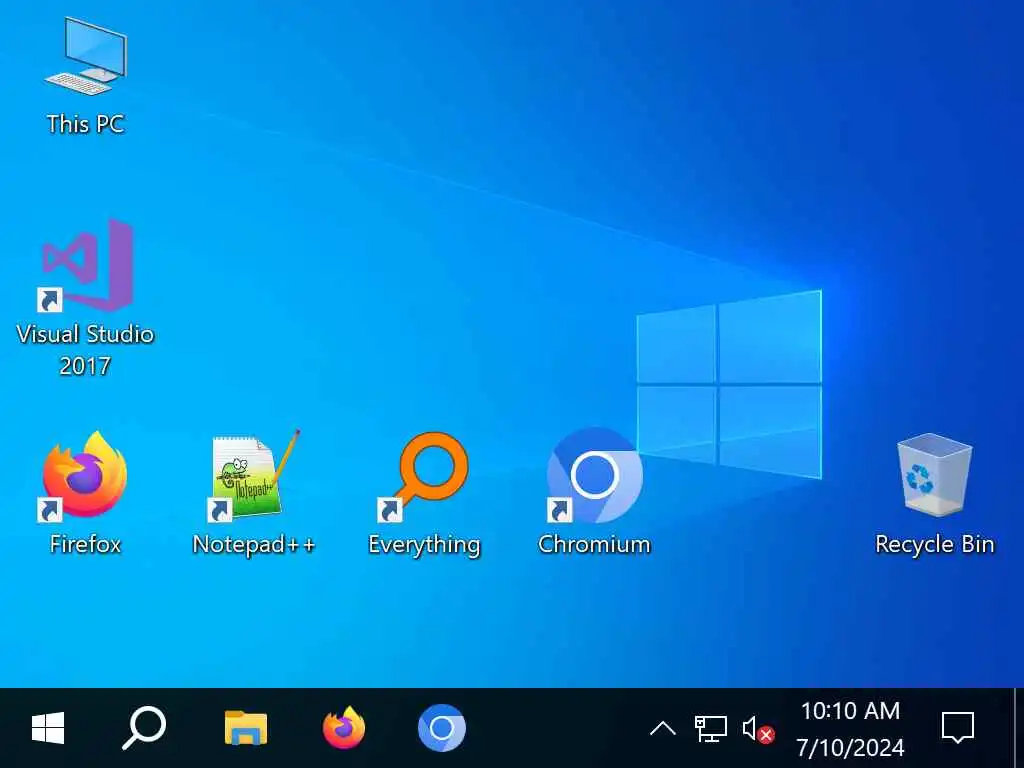Open File Explorer from the taskbar
The height and width of the screenshot is (768, 1024).
tap(246, 728)
